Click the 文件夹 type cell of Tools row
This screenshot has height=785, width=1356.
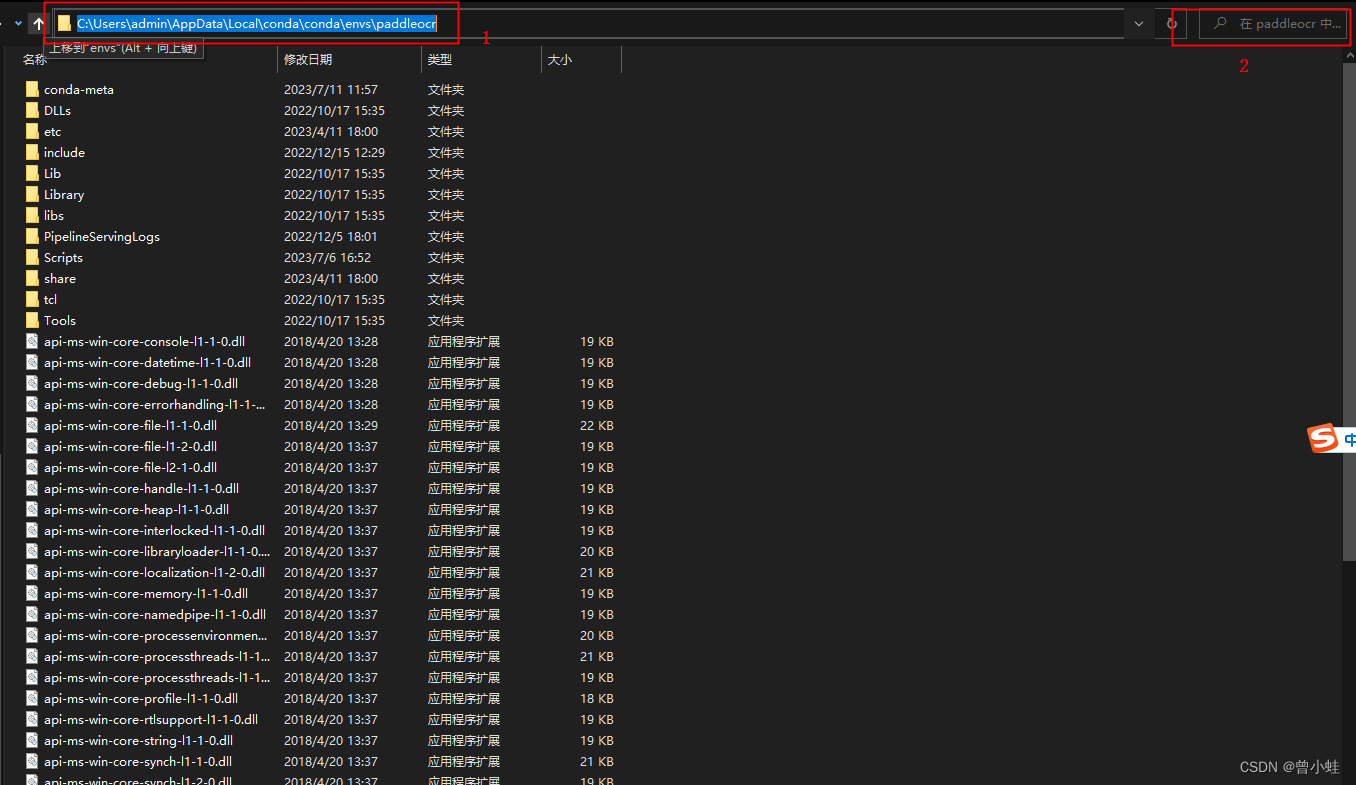pos(446,321)
